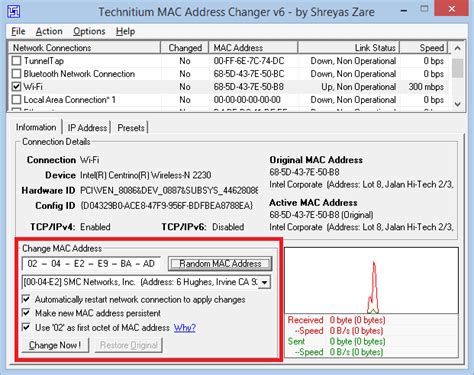Expand the SMC Networks vendor dropdown
The image size is (474, 375).
pos(264,282)
